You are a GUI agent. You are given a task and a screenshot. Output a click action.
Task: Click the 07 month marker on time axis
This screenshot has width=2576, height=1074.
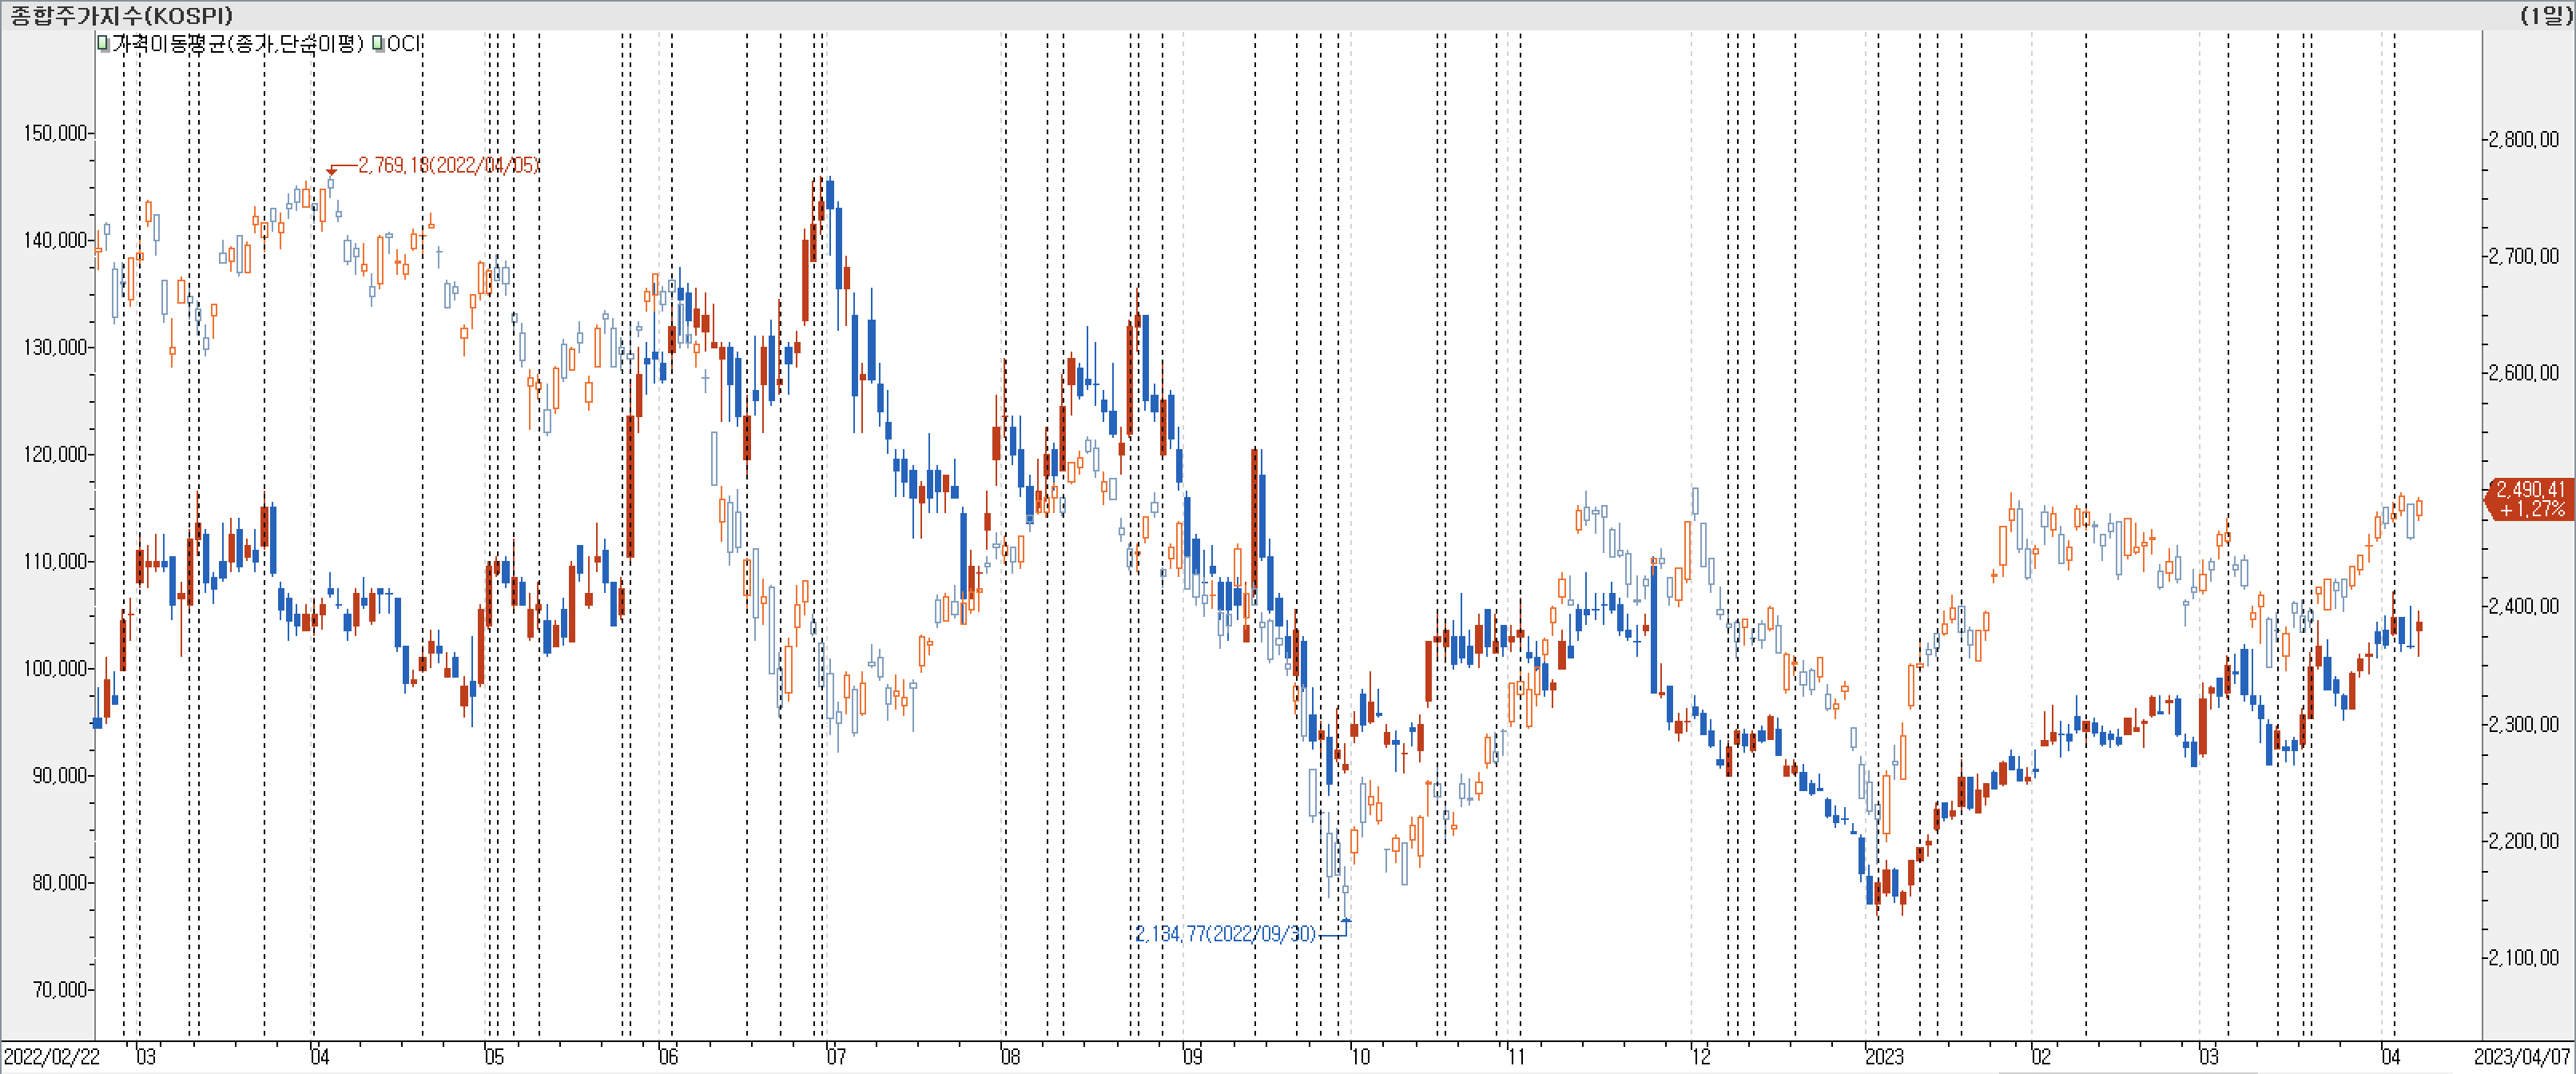836,1057
